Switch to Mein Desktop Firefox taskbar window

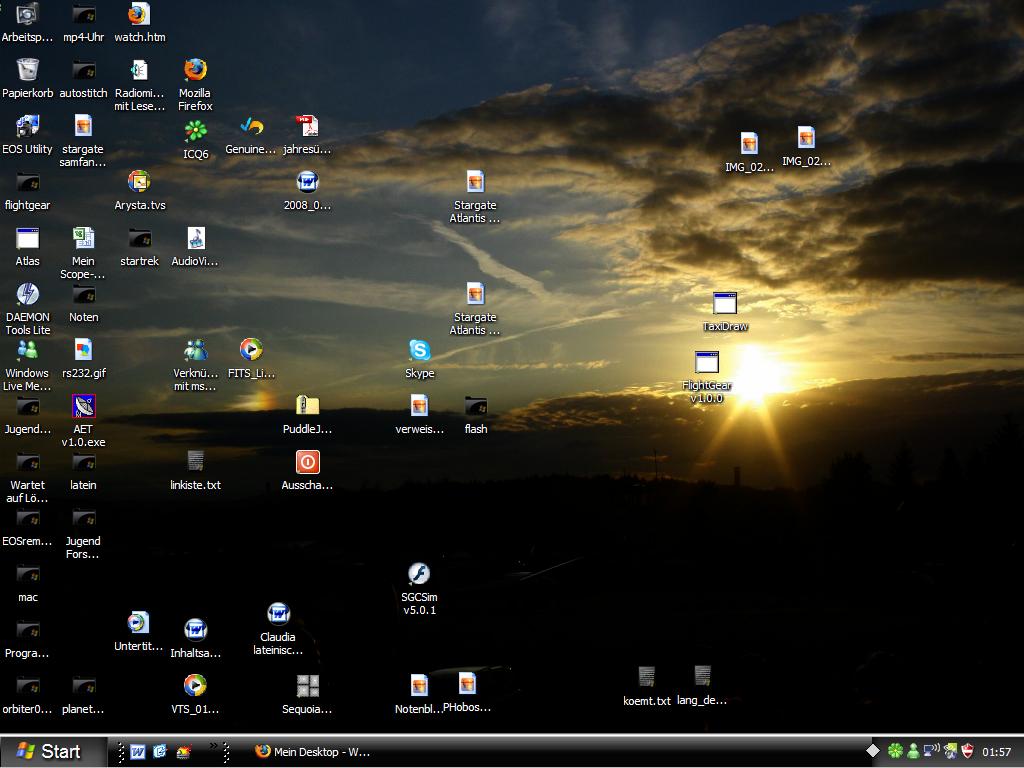click(x=313, y=752)
